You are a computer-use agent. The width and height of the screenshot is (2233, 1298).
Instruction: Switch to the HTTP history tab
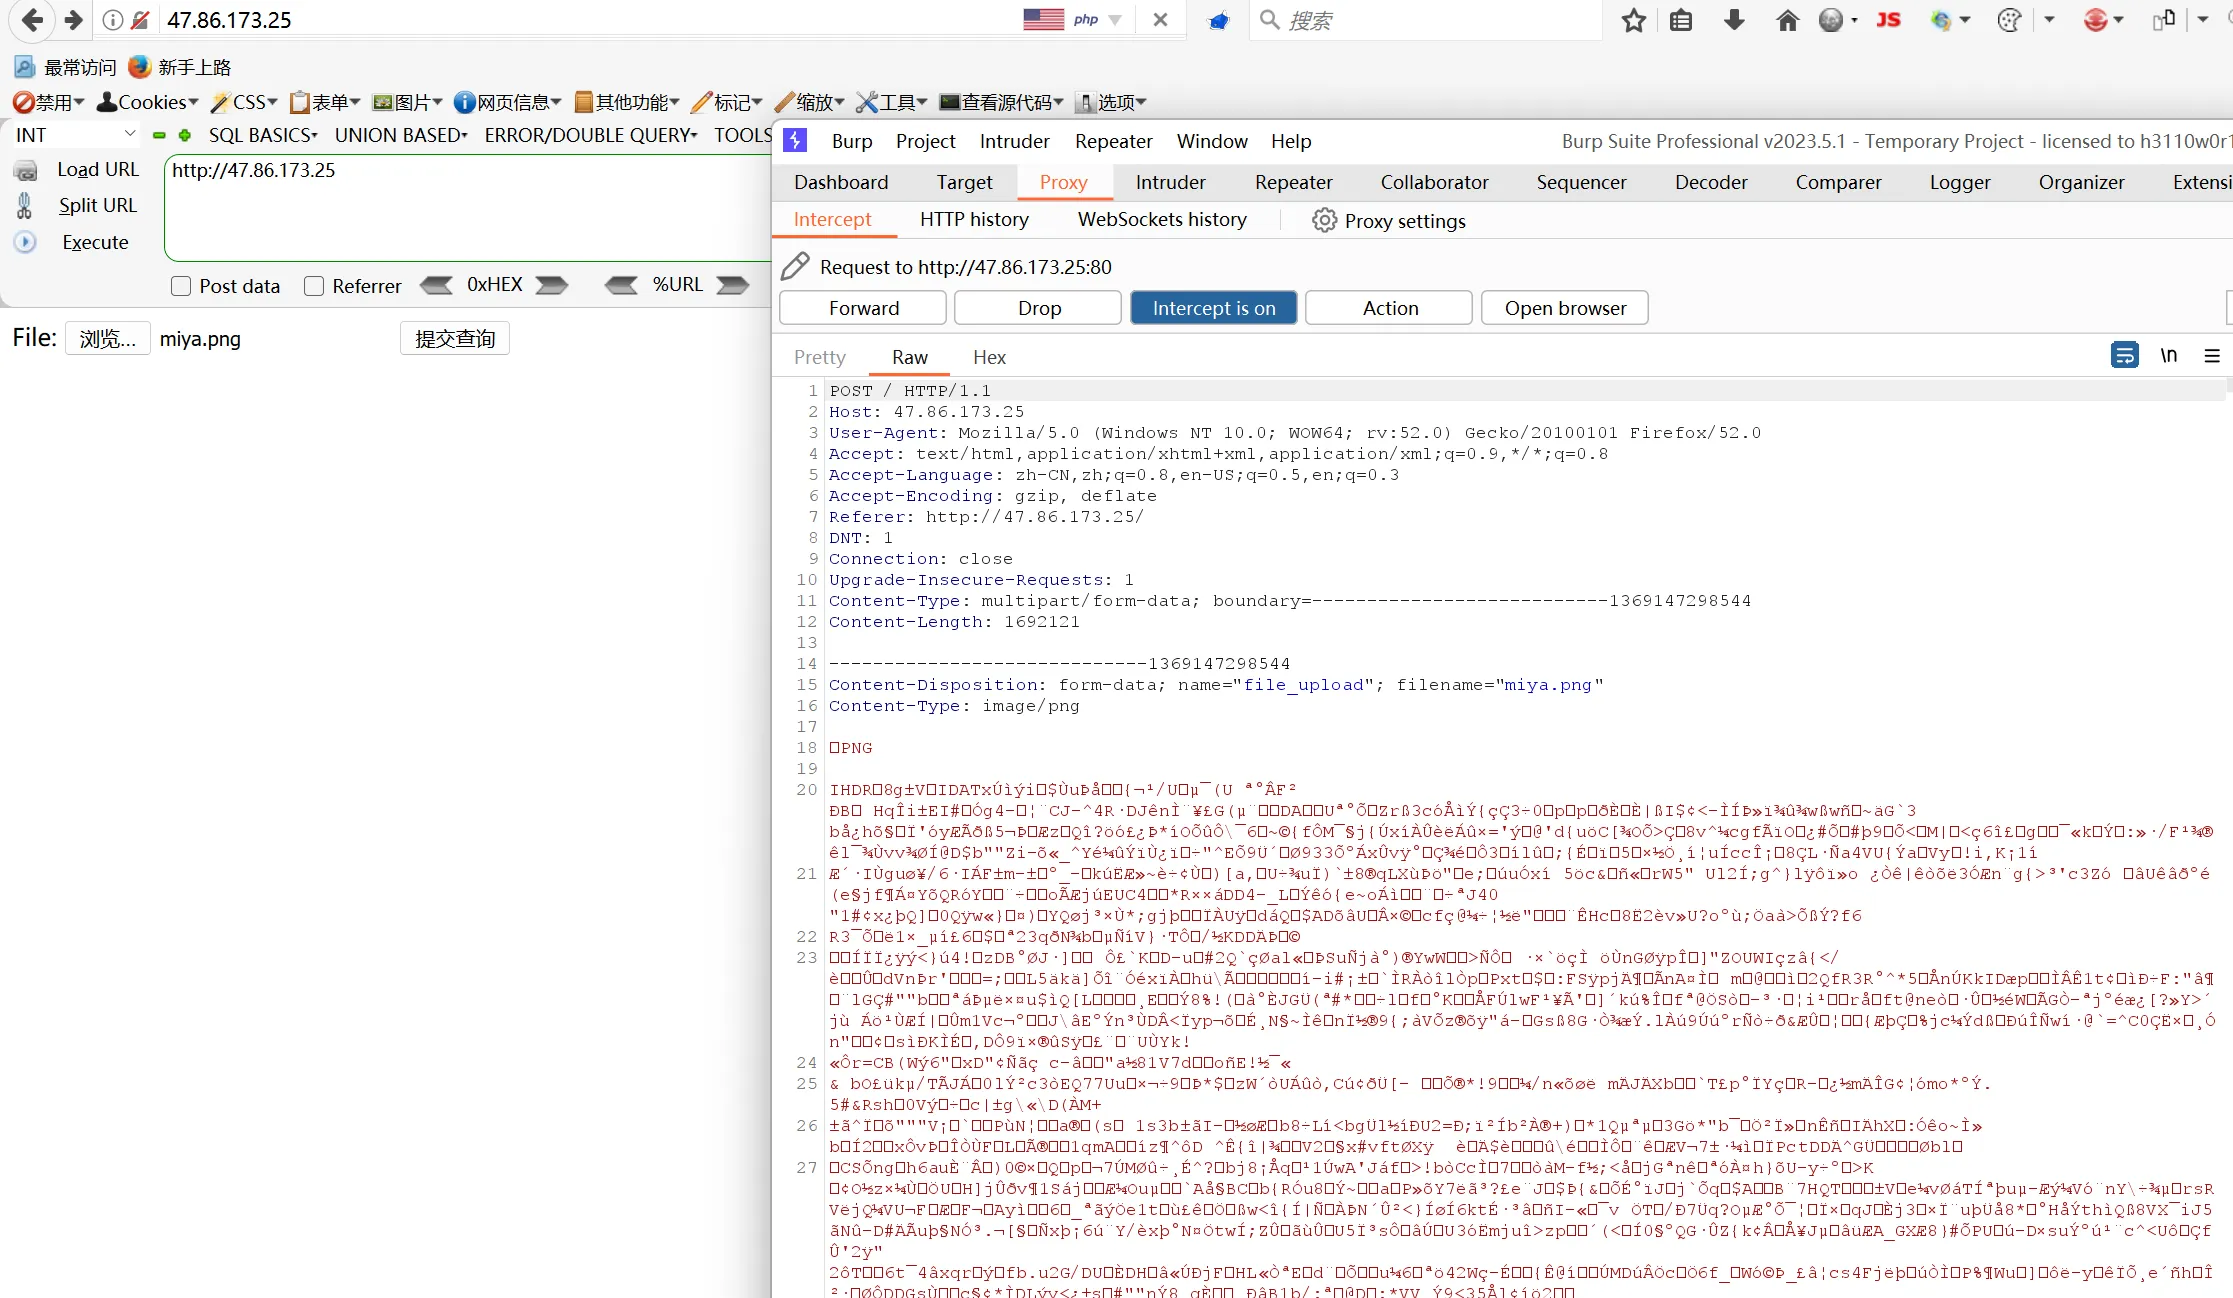(x=974, y=220)
